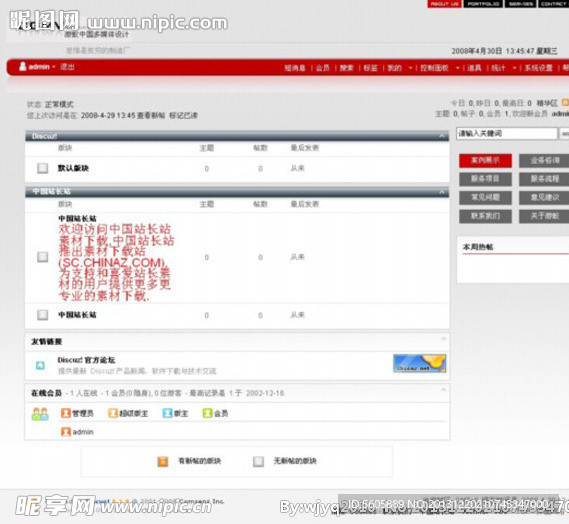Open the ABOUT US top tab

click(x=445, y=4)
